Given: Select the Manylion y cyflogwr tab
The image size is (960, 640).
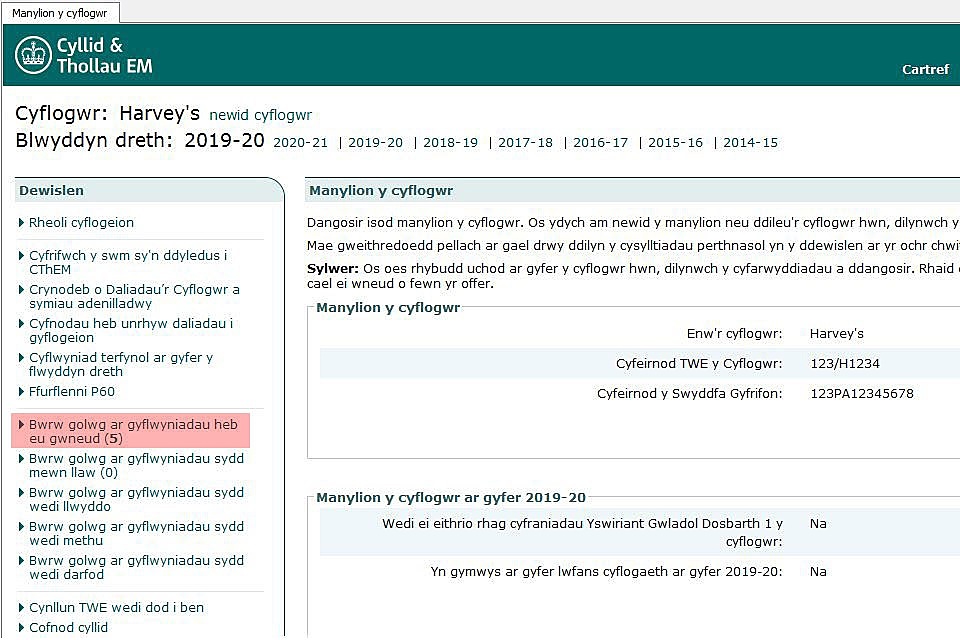Looking at the screenshot, I should tap(60, 13).
